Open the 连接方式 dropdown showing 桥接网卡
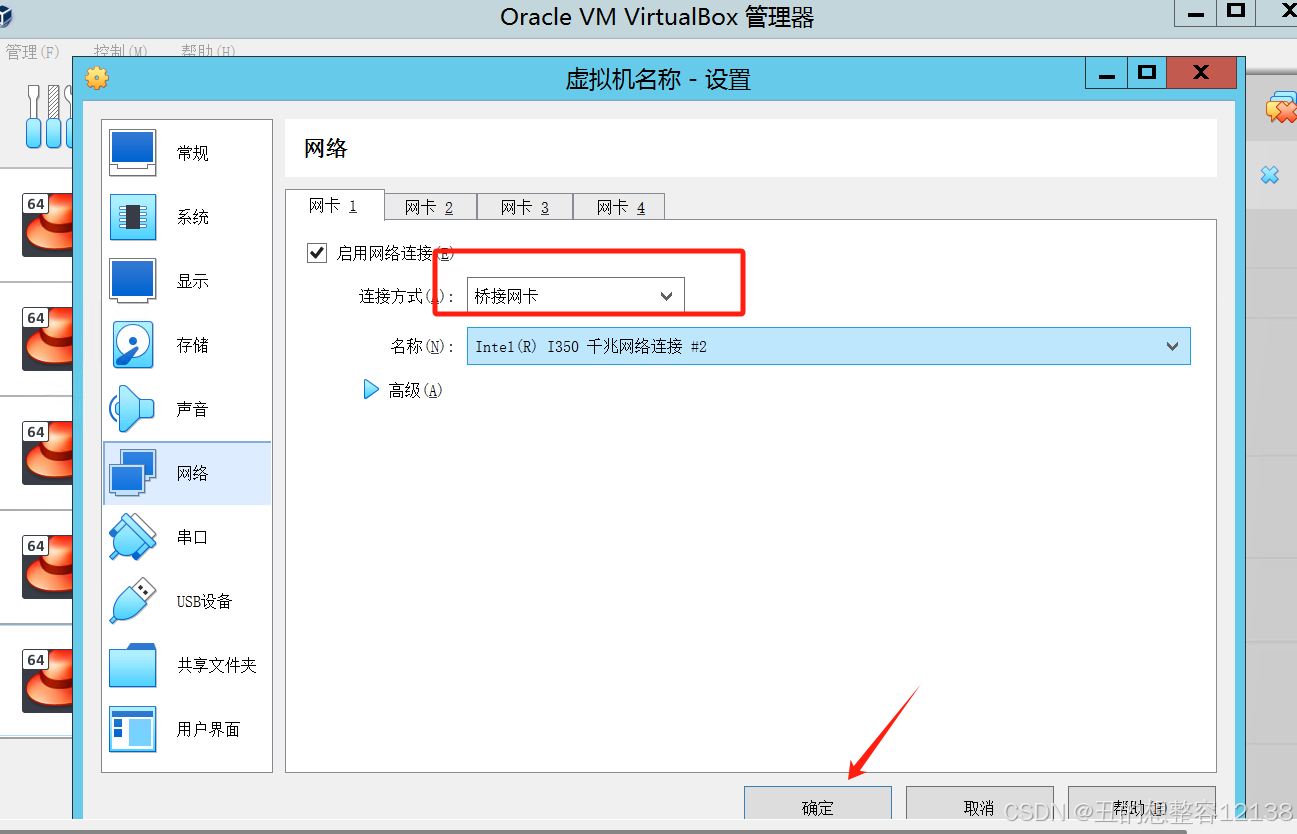 click(576, 296)
